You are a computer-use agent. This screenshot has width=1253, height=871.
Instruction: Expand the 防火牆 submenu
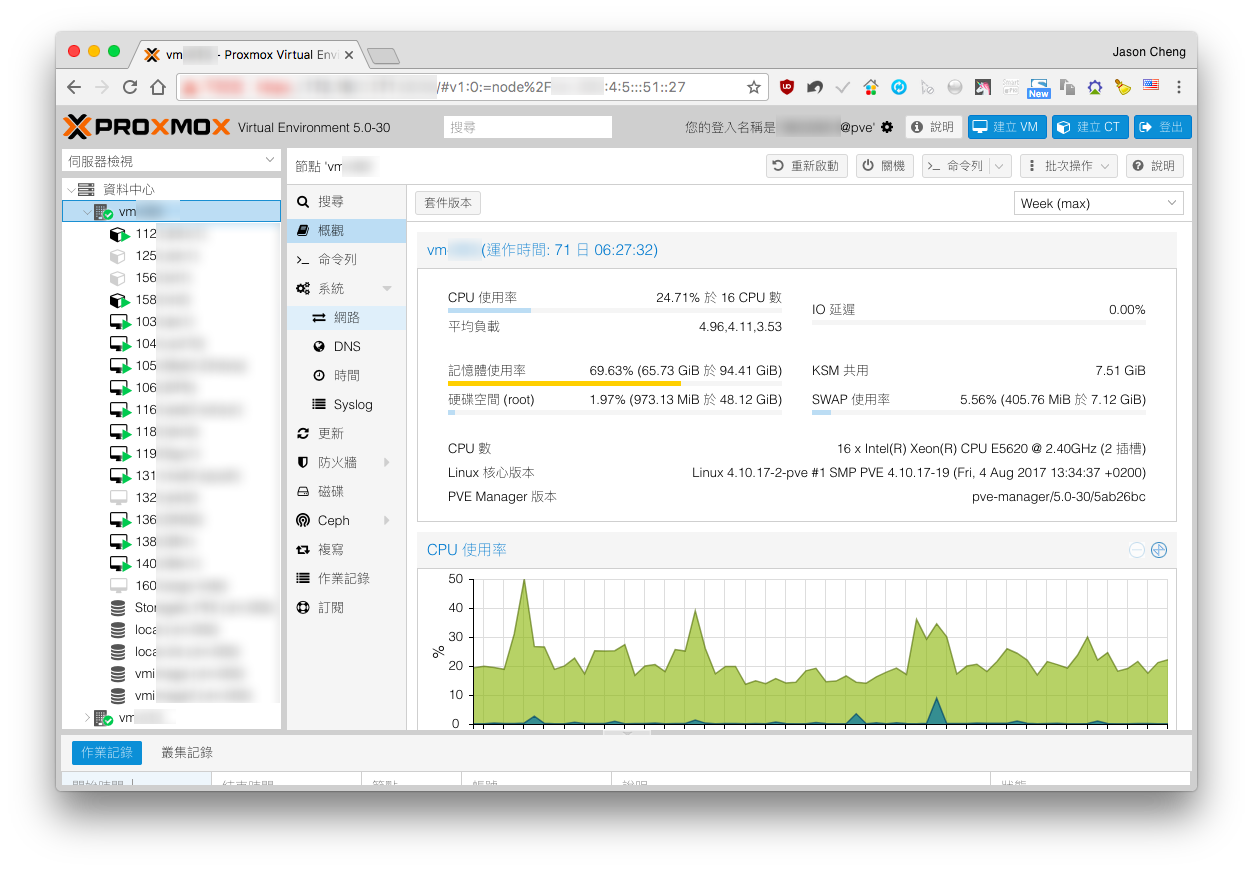click(x=387, y=463)
